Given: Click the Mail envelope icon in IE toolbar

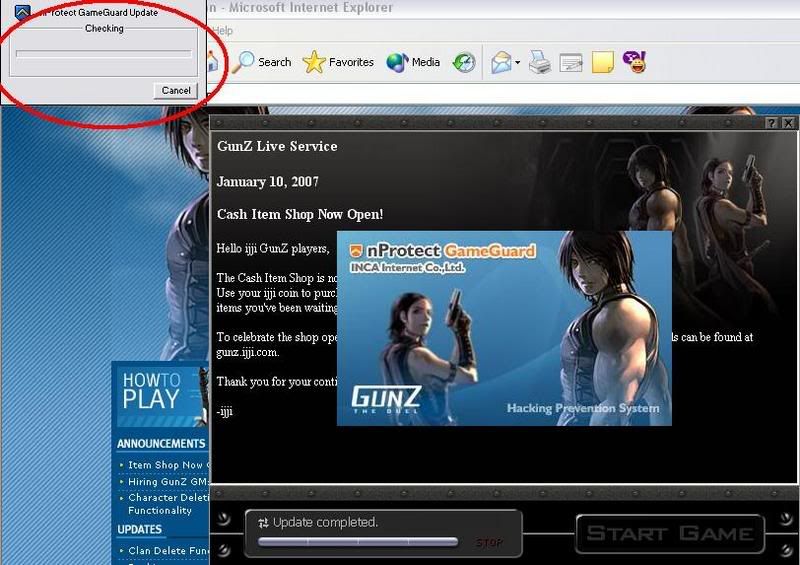Looking at the screenshot, I should pyautogui.click(x=501, y=63).
